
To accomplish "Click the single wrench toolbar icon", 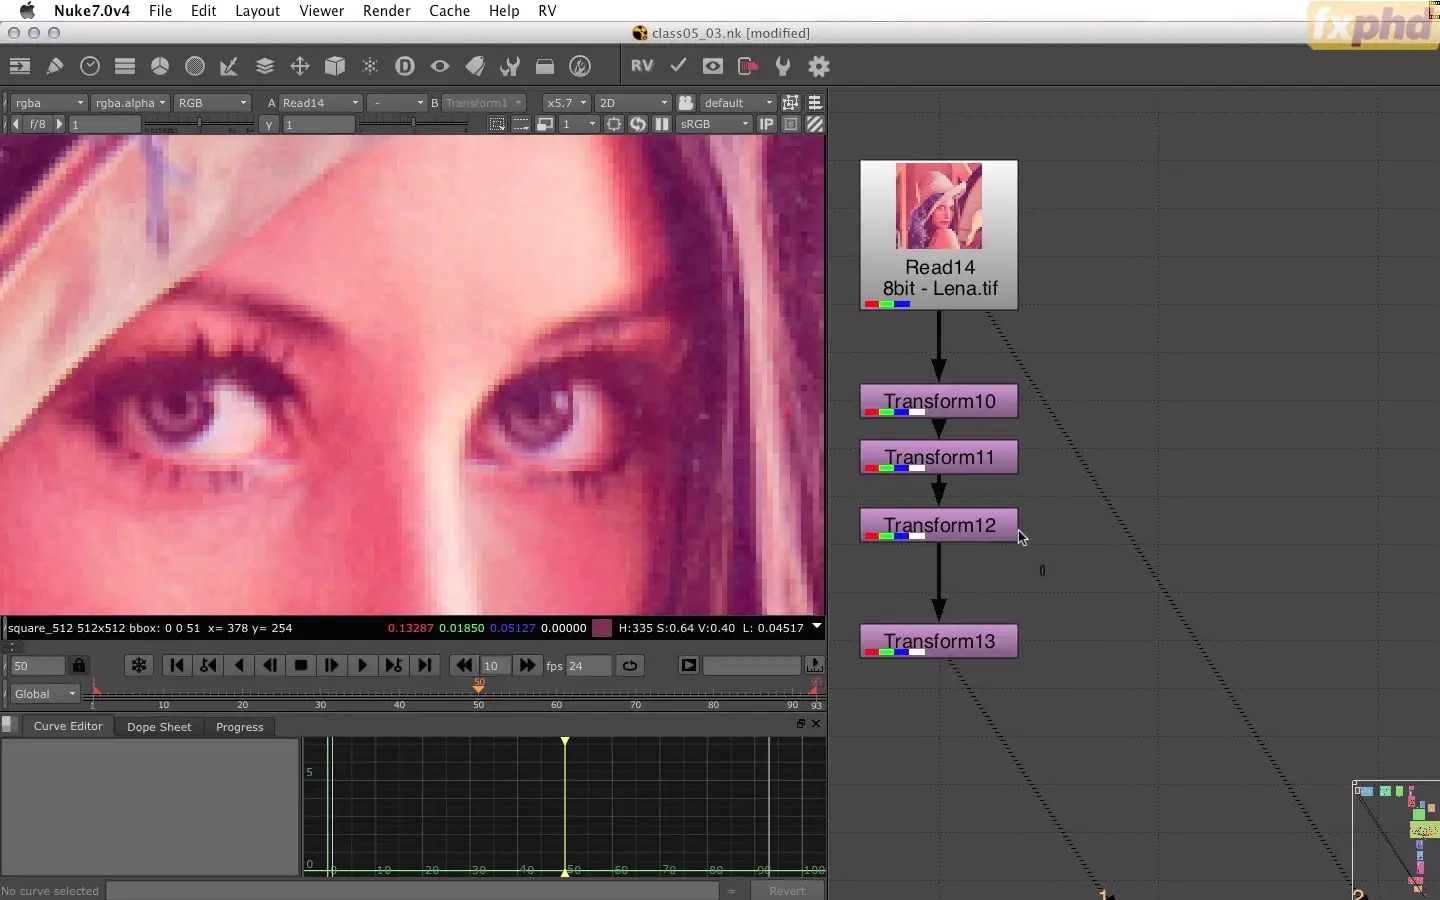I will tap(783, 66).
